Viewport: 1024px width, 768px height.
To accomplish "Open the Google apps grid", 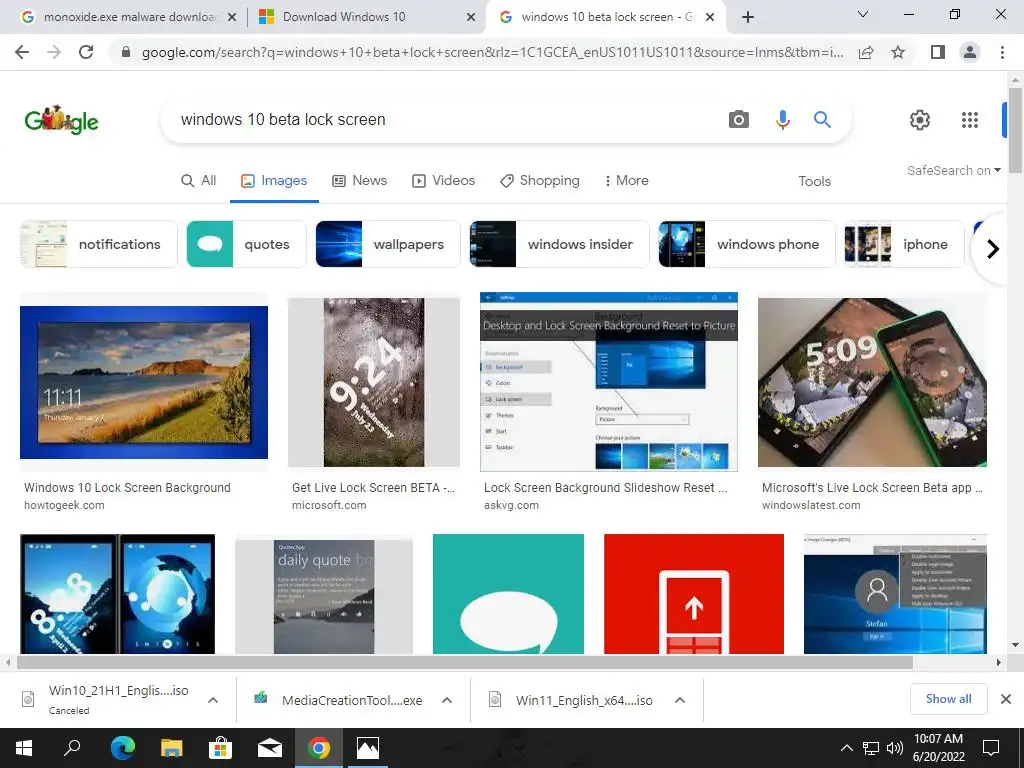I will point(970,120).
